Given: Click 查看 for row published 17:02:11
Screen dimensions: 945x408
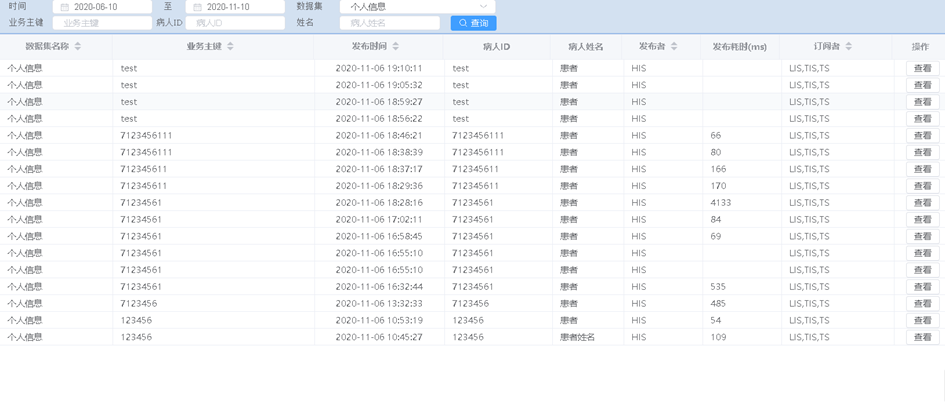Looking at the screenshot, I should (x=923, y=220).
